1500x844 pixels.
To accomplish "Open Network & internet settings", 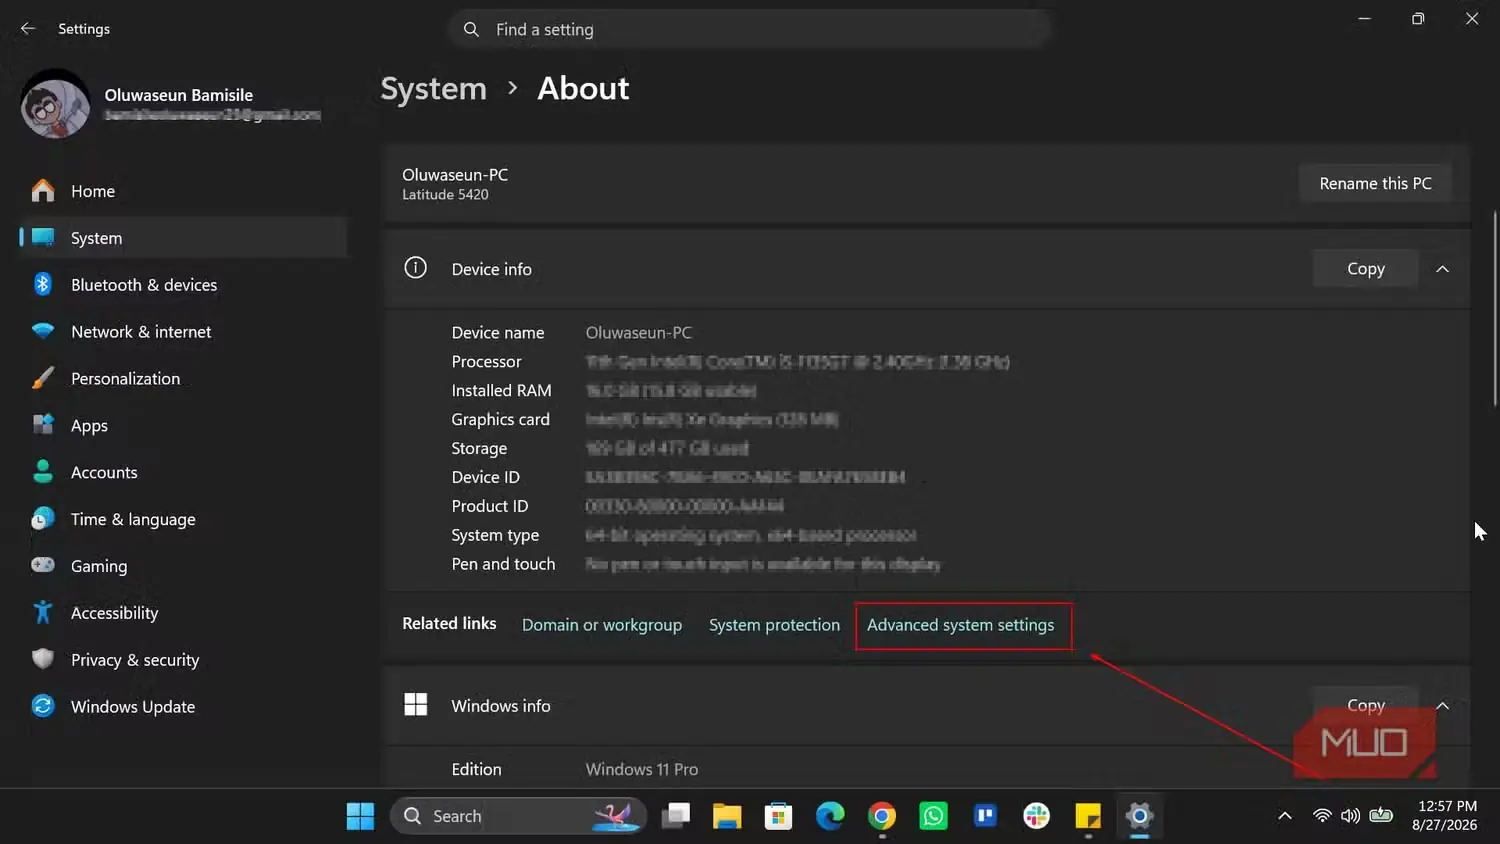I will coord(182,332).
